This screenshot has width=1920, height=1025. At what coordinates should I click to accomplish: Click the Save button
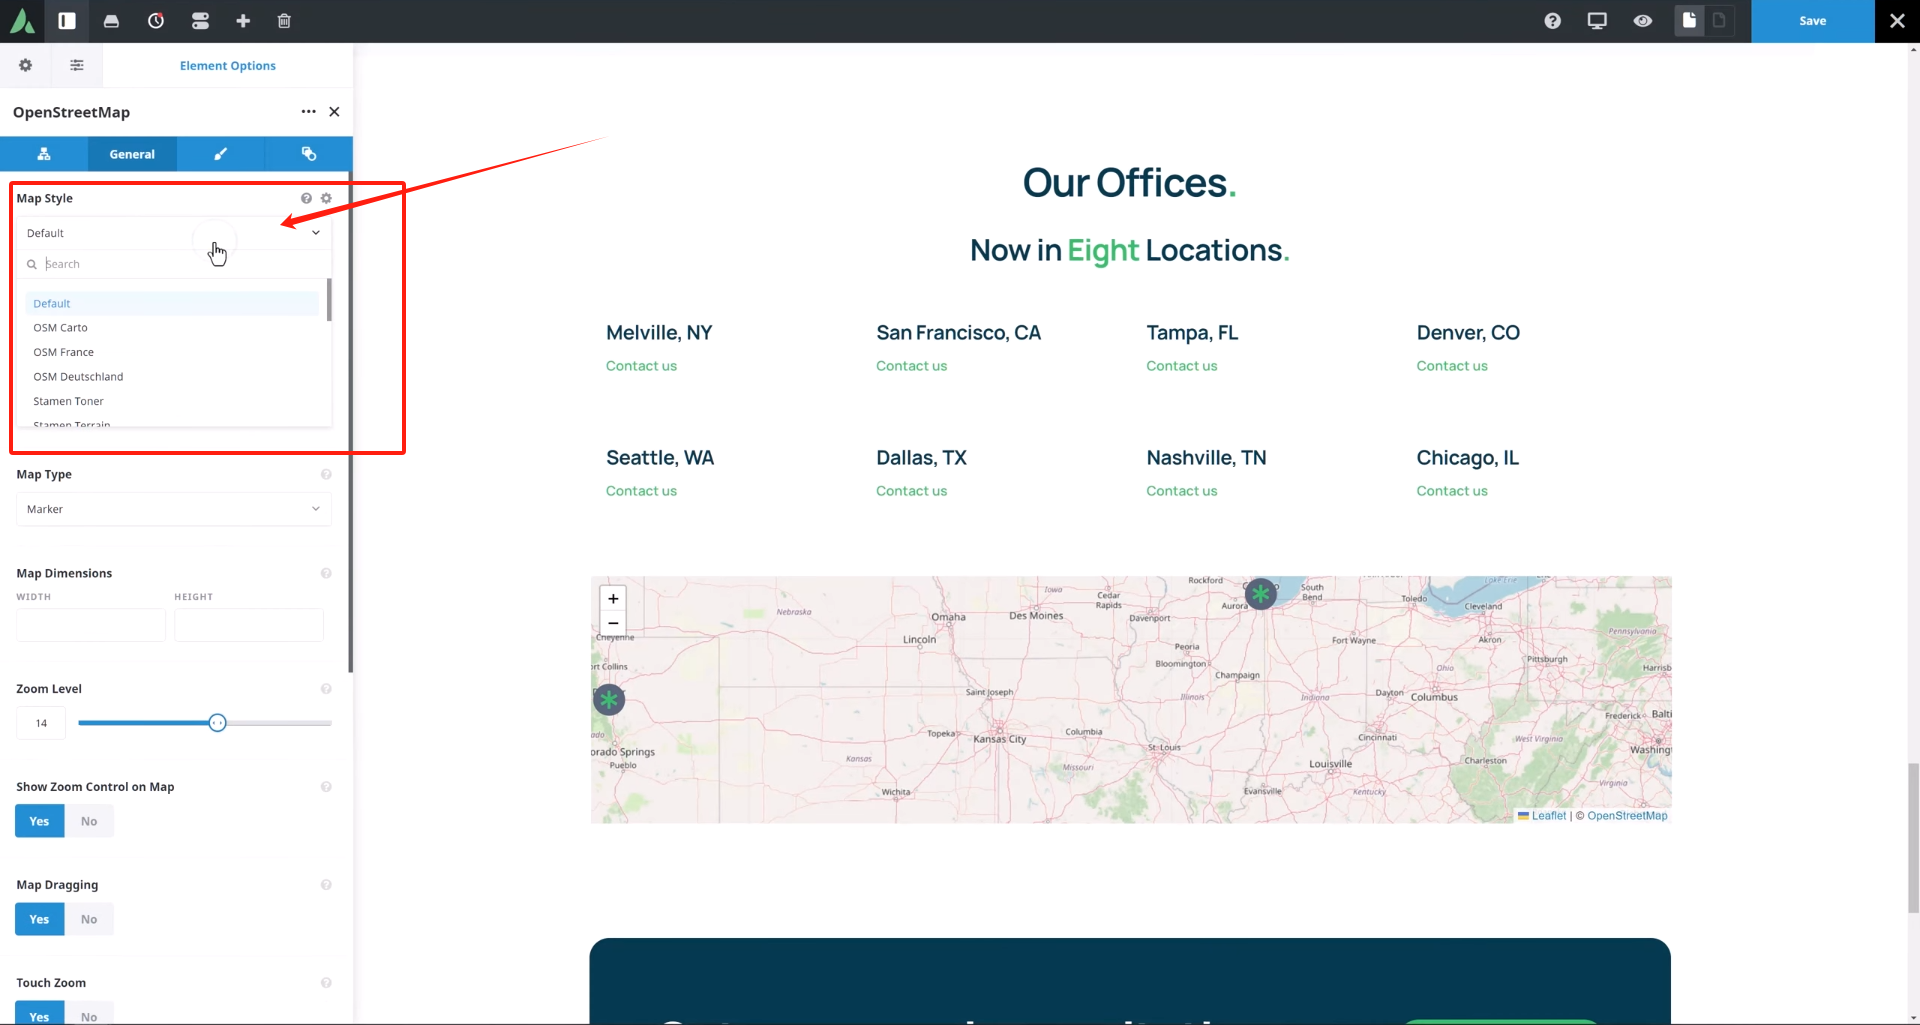(x=1812, y=21)
